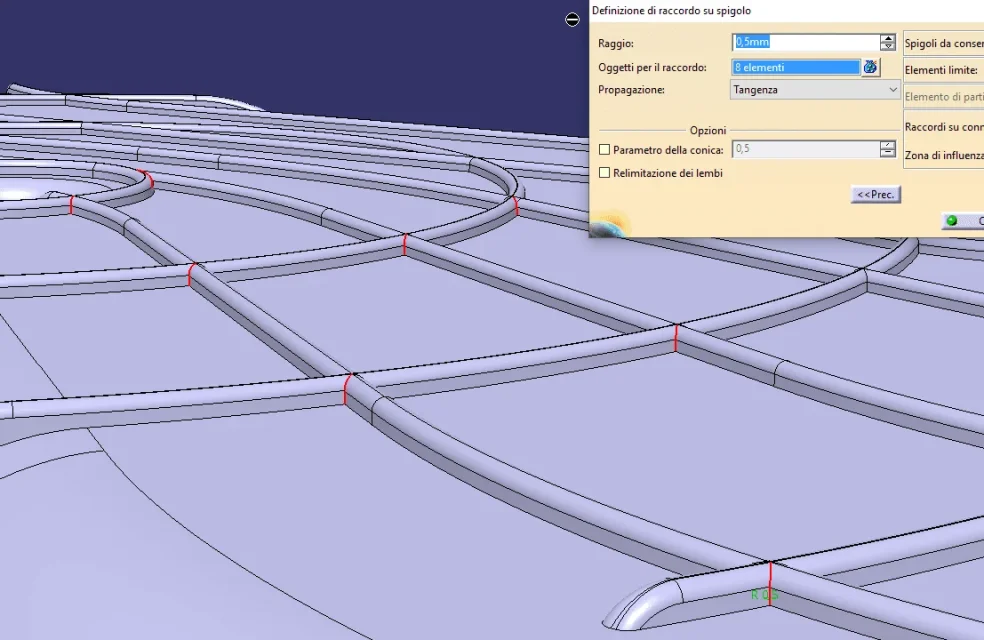Select the Oggetti per il raccordo field

pos(796,67)
